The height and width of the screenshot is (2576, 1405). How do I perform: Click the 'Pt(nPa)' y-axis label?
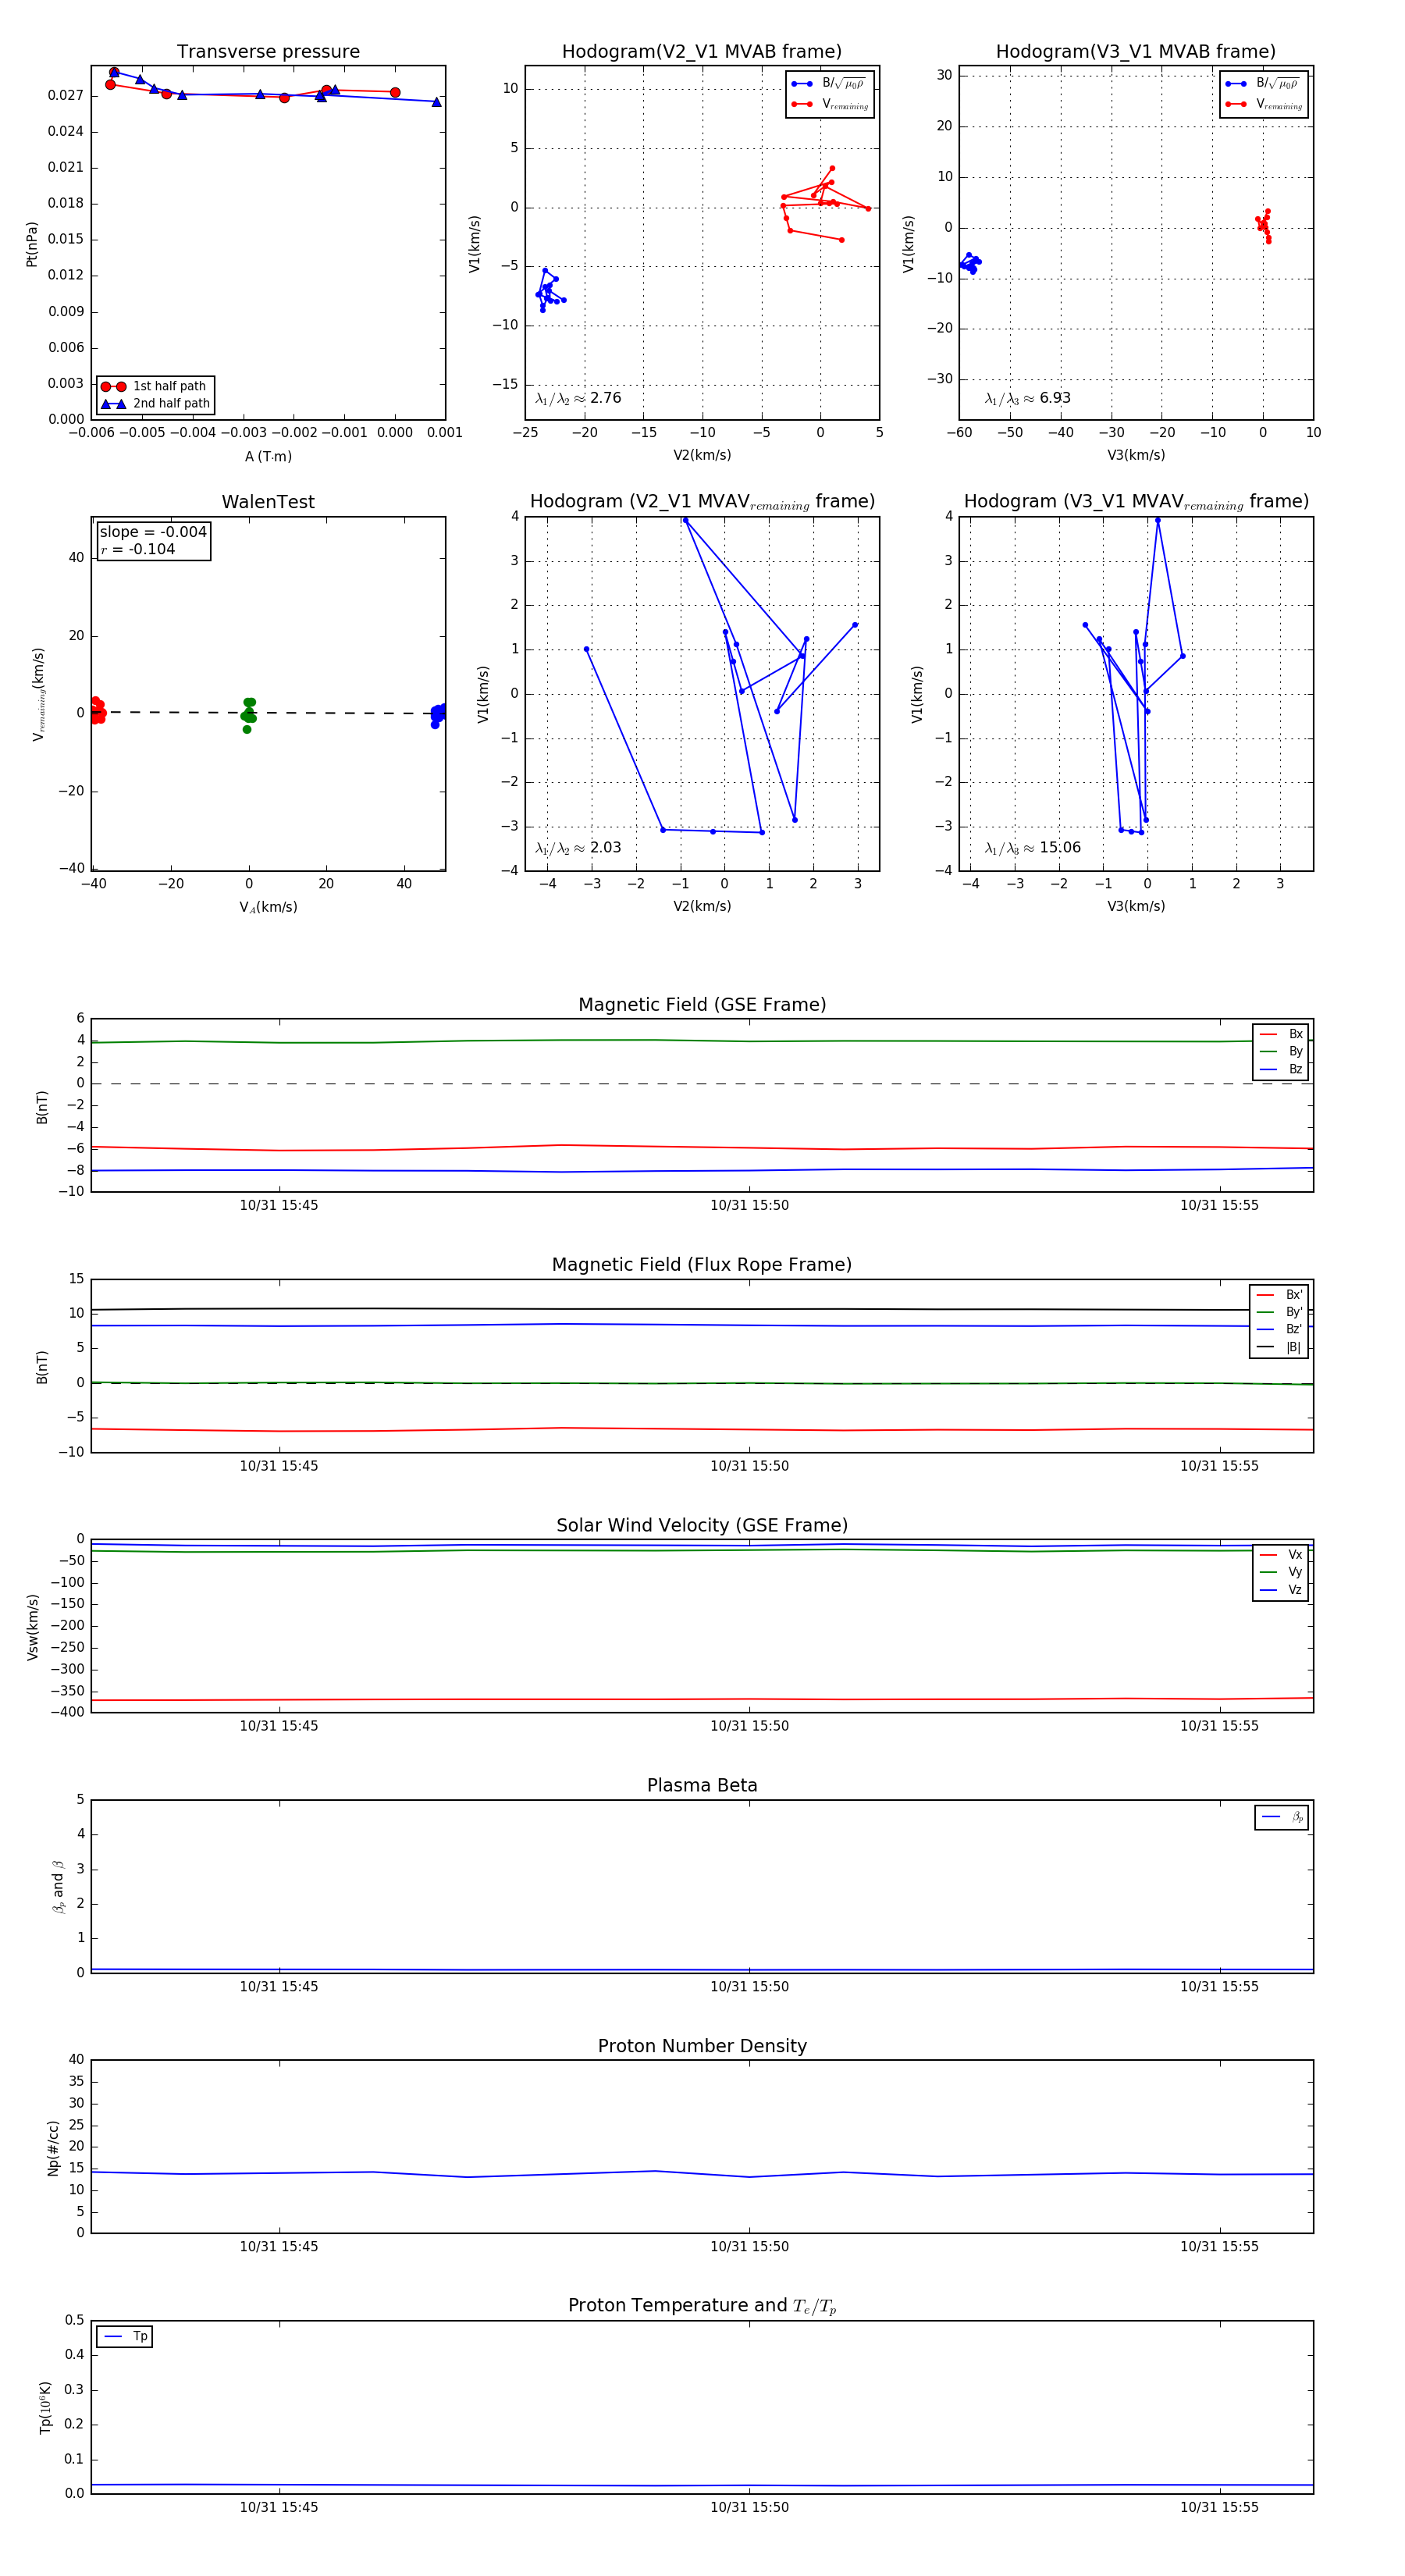pos(32,243)
